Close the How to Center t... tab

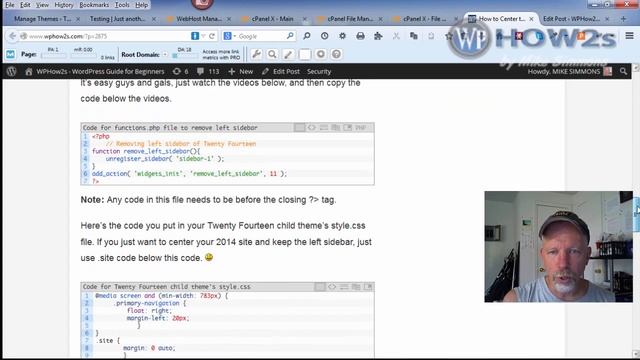(x=531, y=19)
